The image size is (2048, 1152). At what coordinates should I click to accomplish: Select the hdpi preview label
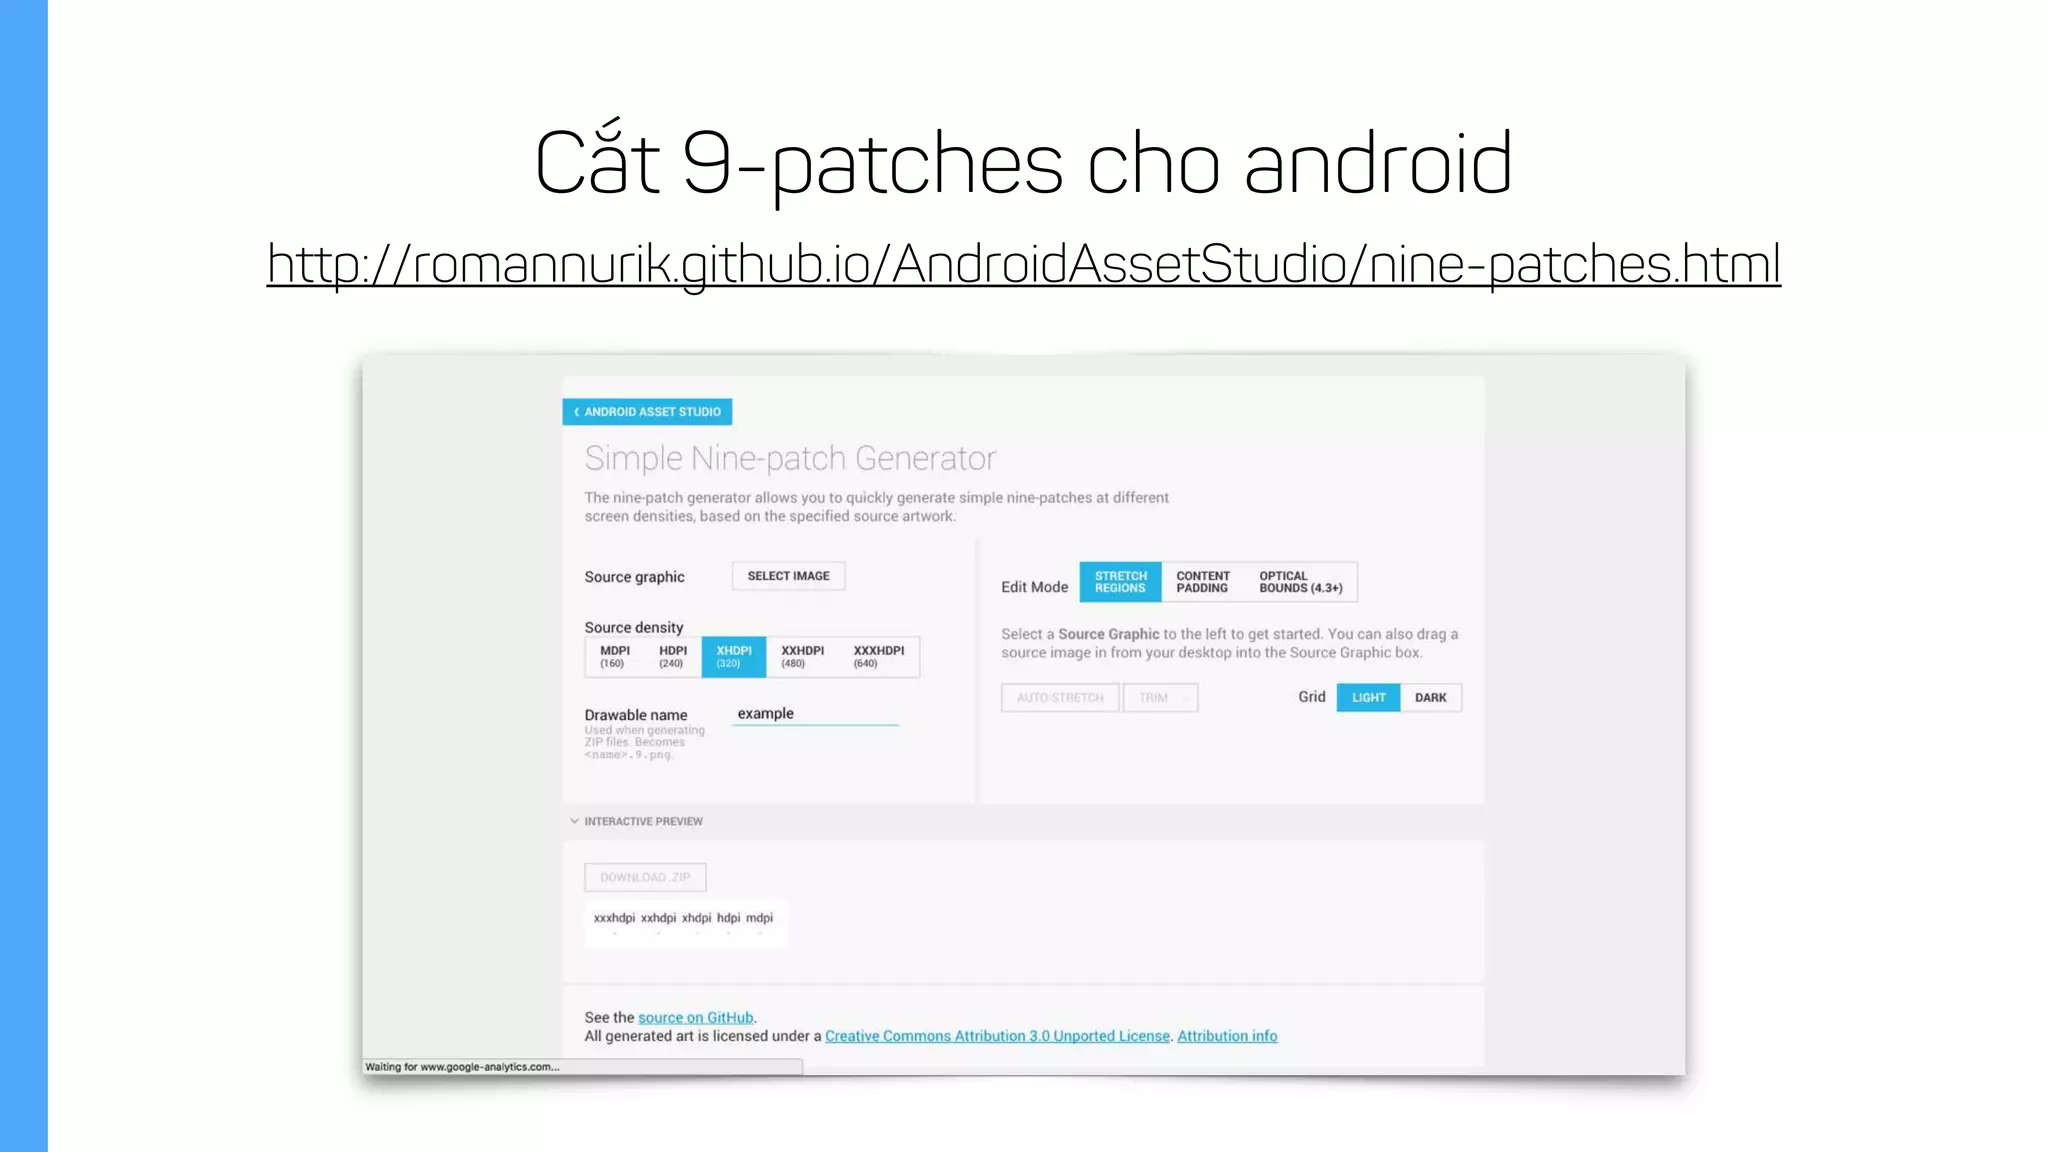728,918
